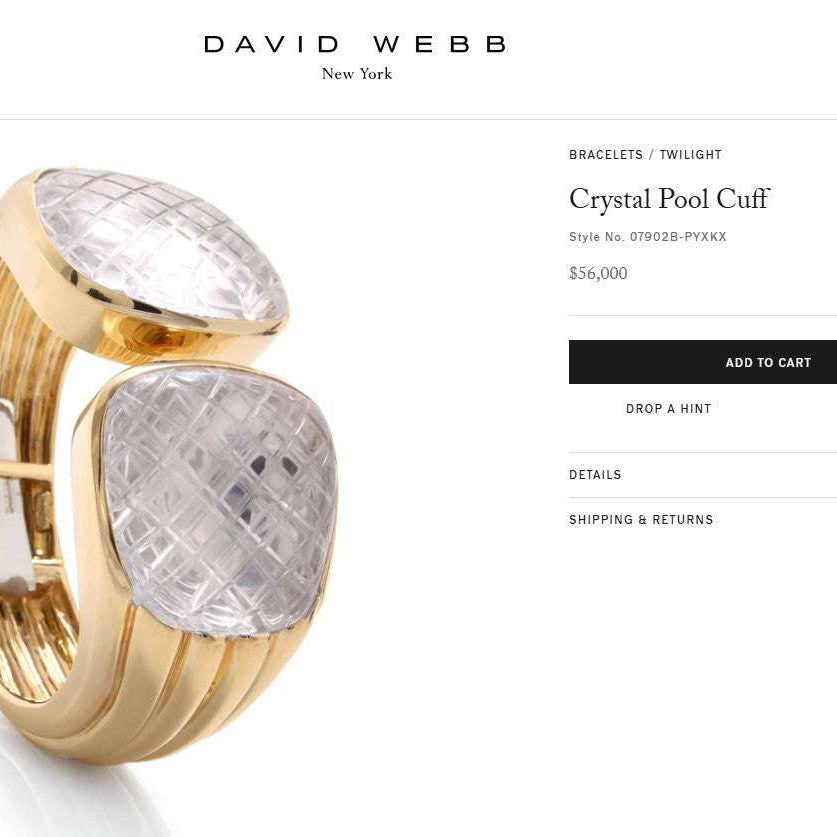837x837 pixels.
Task: Click the upper carved crystal stone
Action: (x=160, y=243)
